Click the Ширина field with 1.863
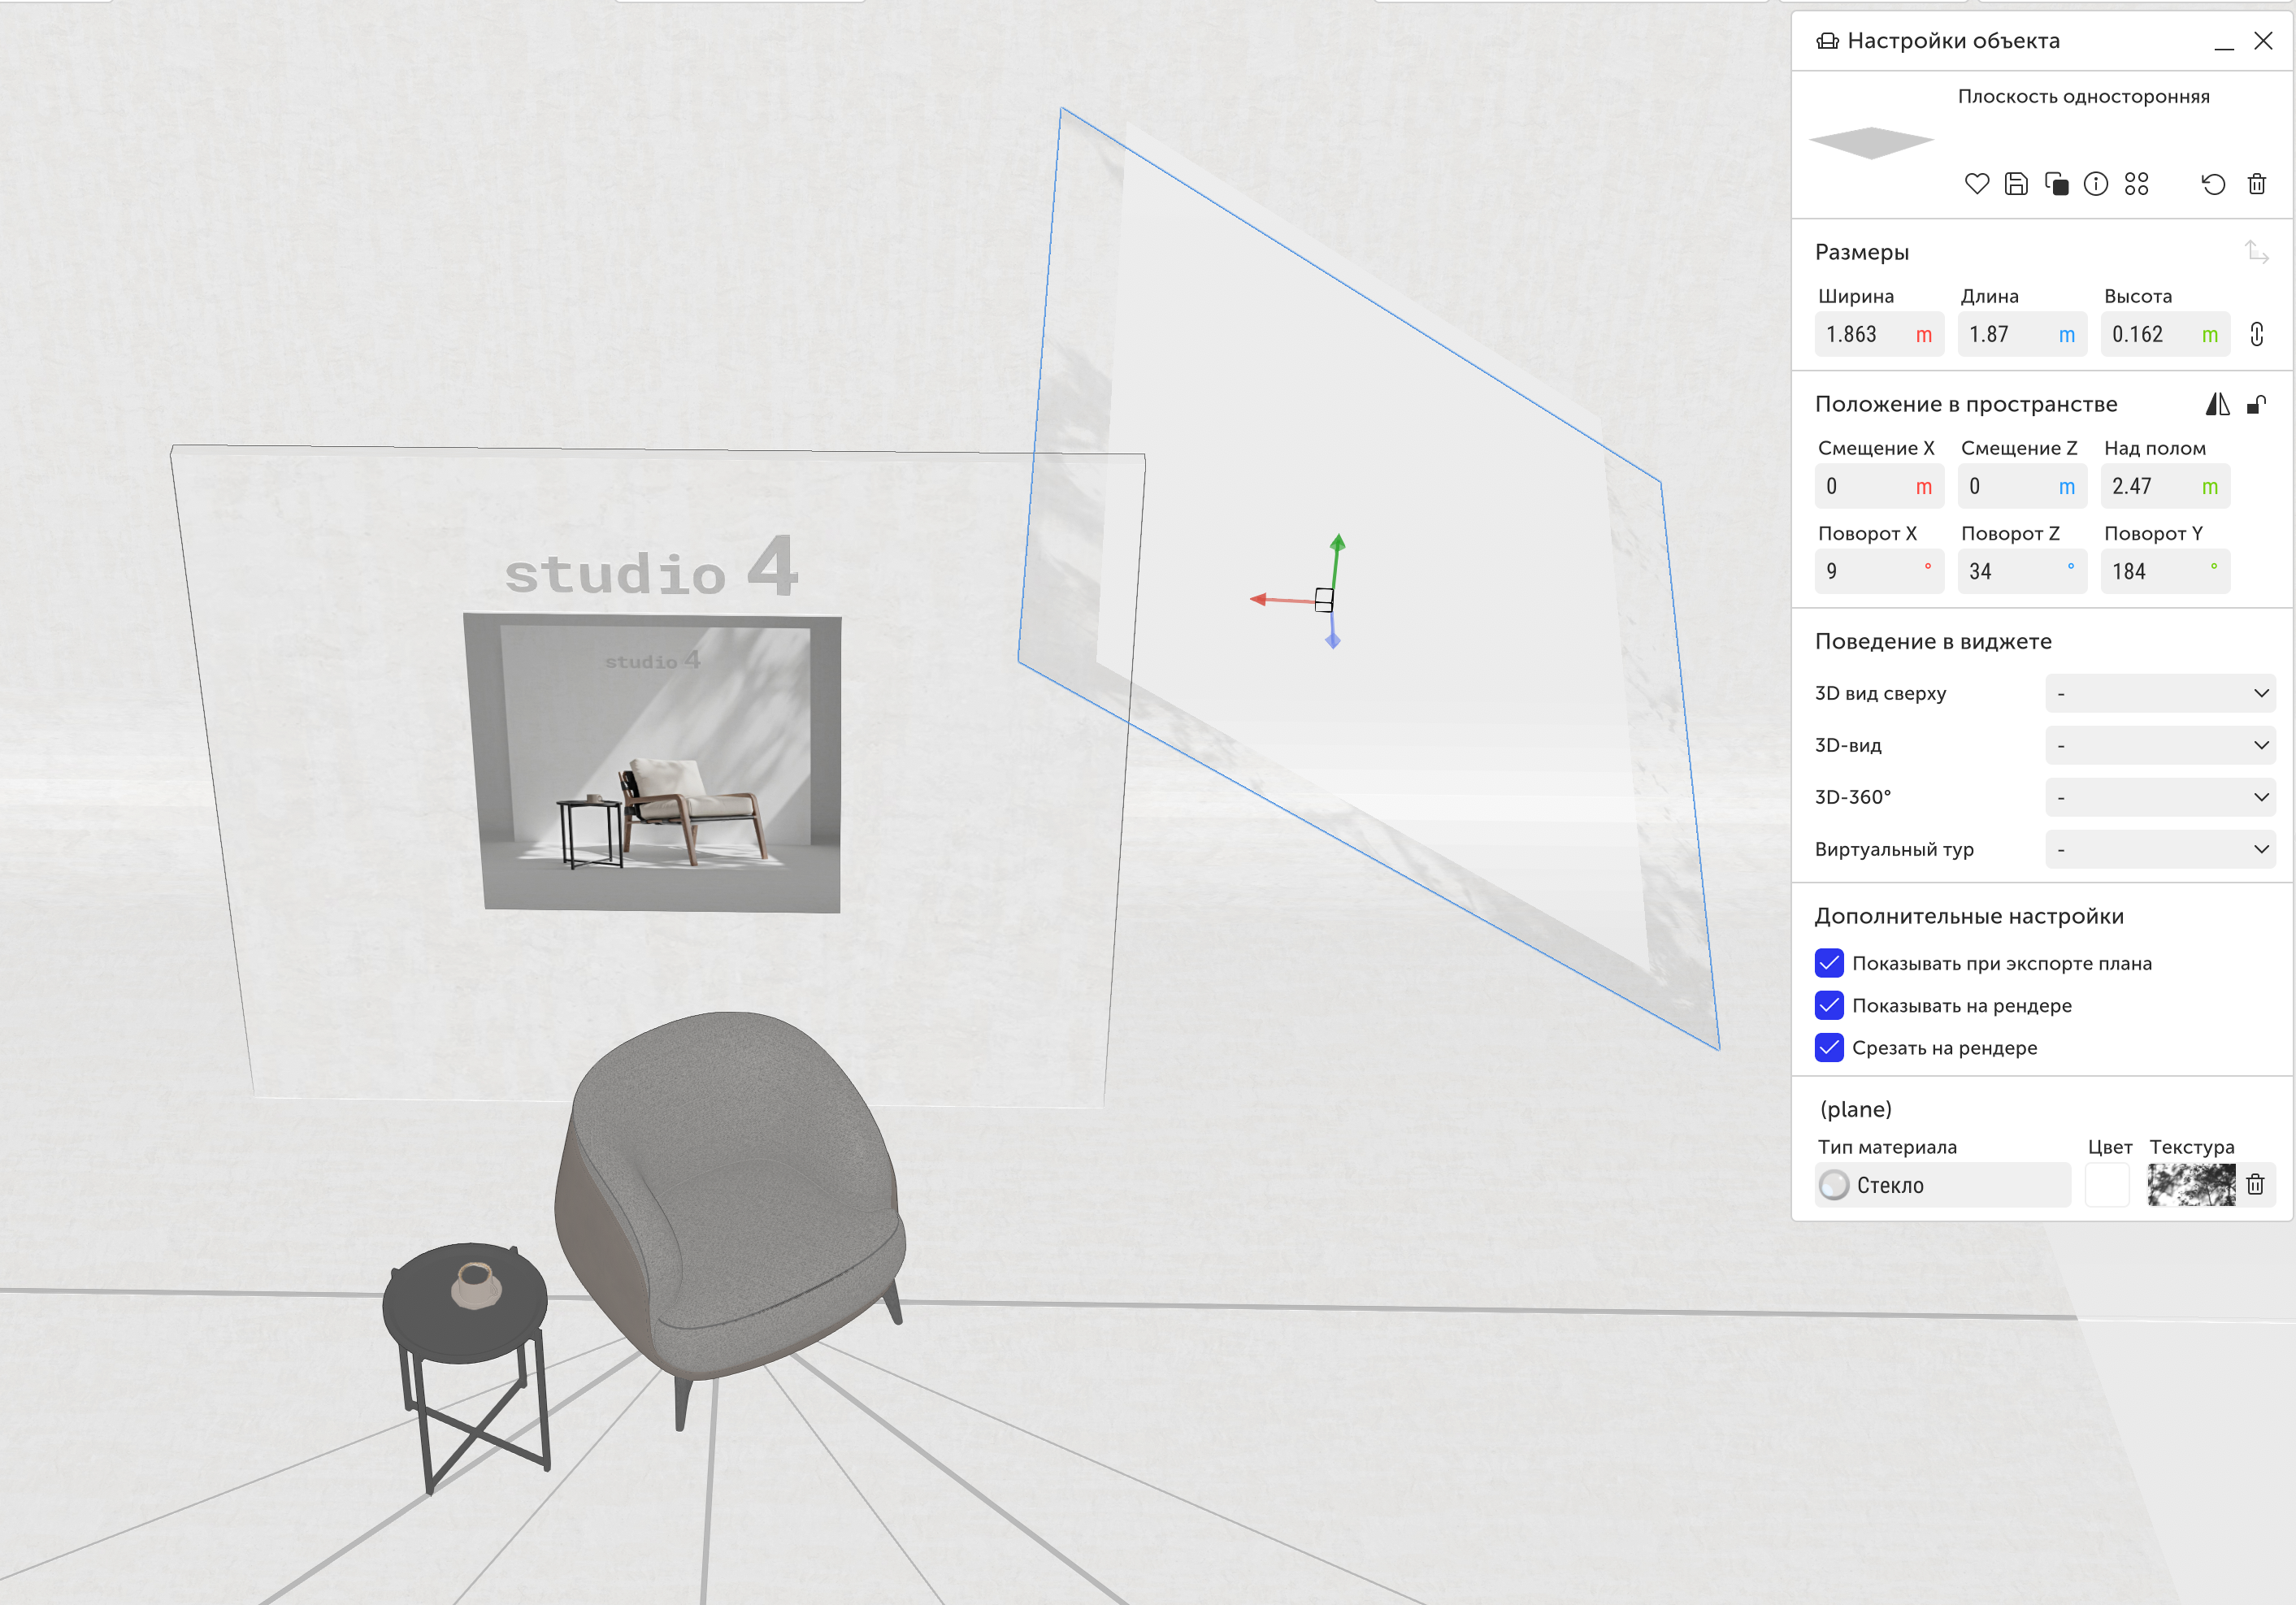This screenshot has width=2296, height=1605. click(1879, 334)
